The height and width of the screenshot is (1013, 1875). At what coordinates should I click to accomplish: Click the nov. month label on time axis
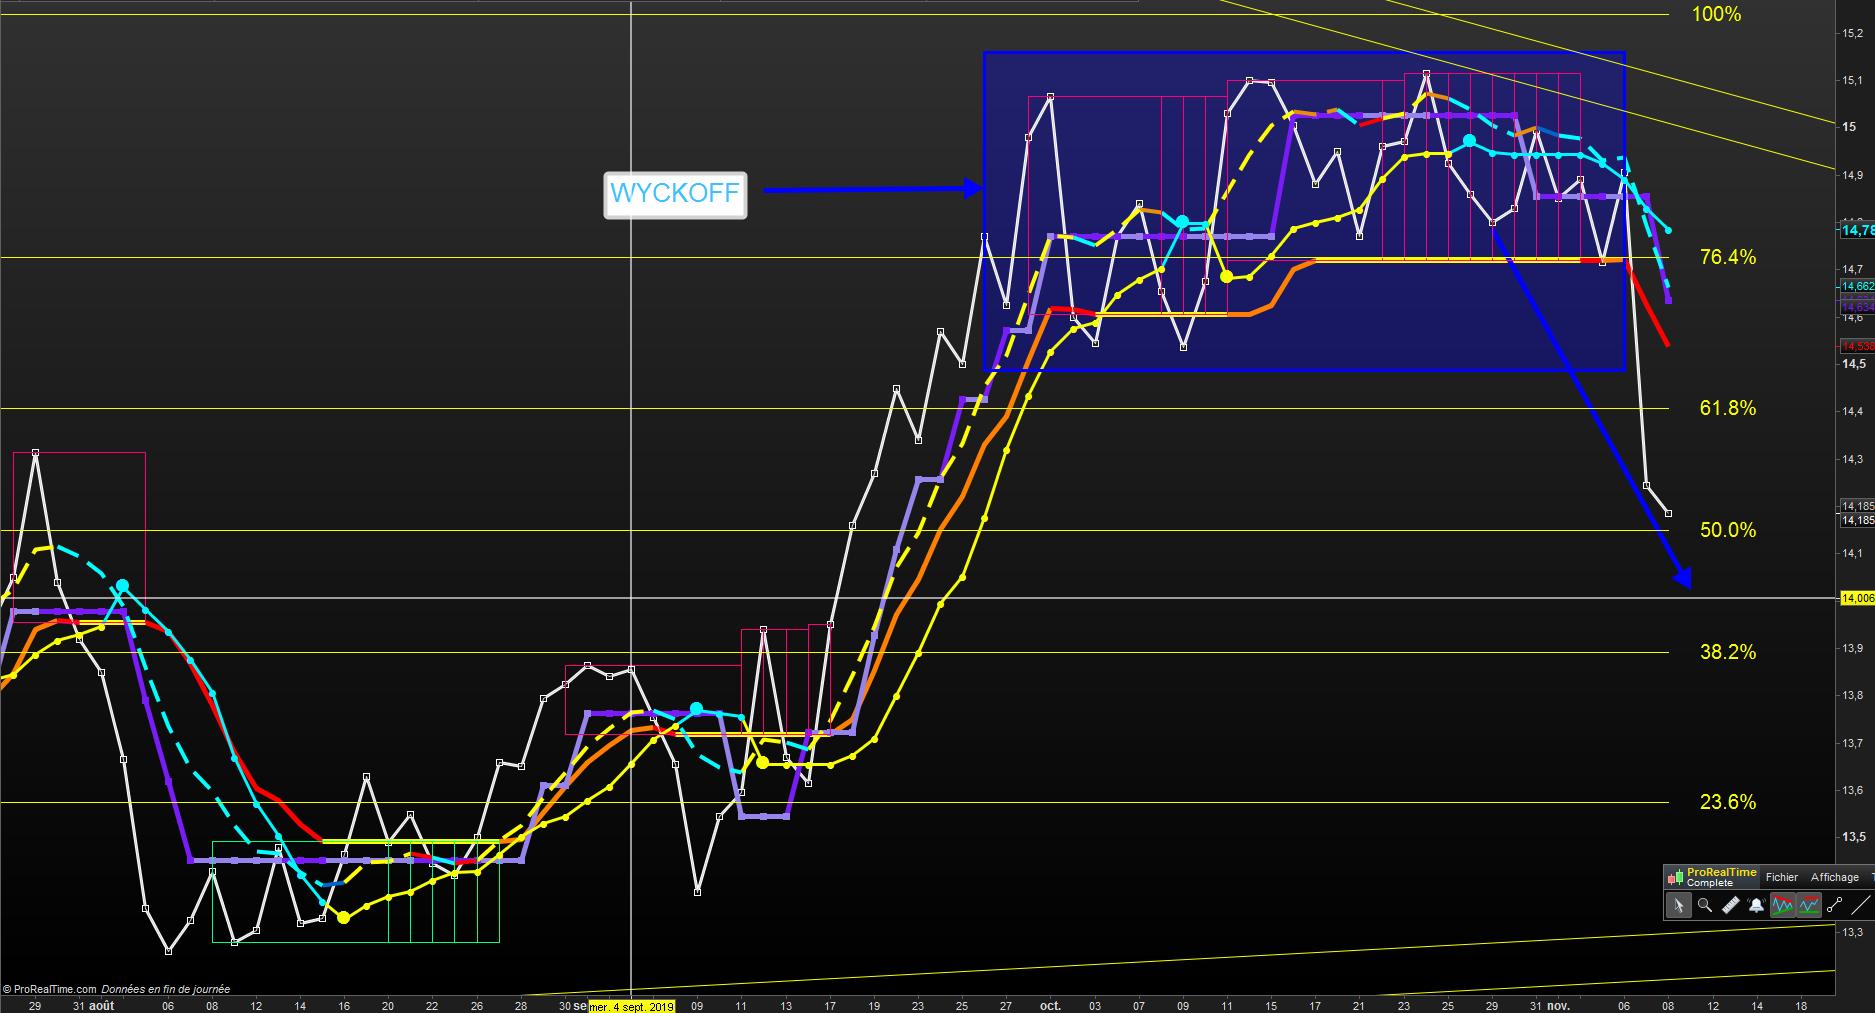pyautogui.click(x=1557, y=1005)
